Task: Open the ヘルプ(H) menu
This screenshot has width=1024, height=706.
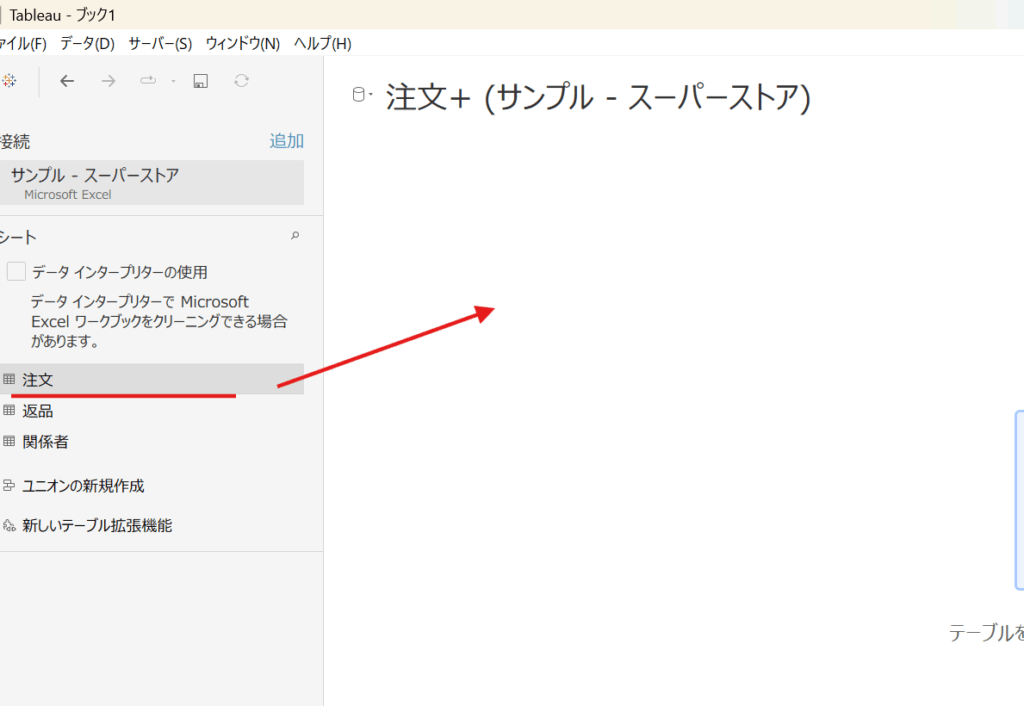Action: (x=322, y=44)
